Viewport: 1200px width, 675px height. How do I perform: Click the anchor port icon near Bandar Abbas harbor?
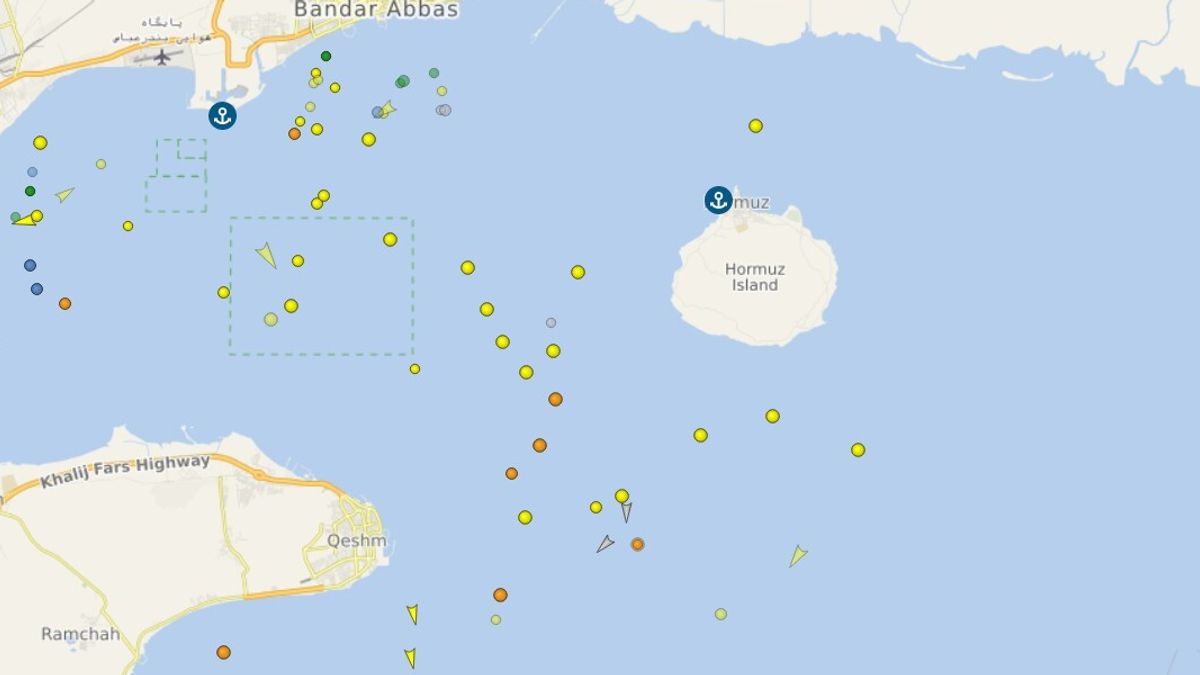click(222, 116)
